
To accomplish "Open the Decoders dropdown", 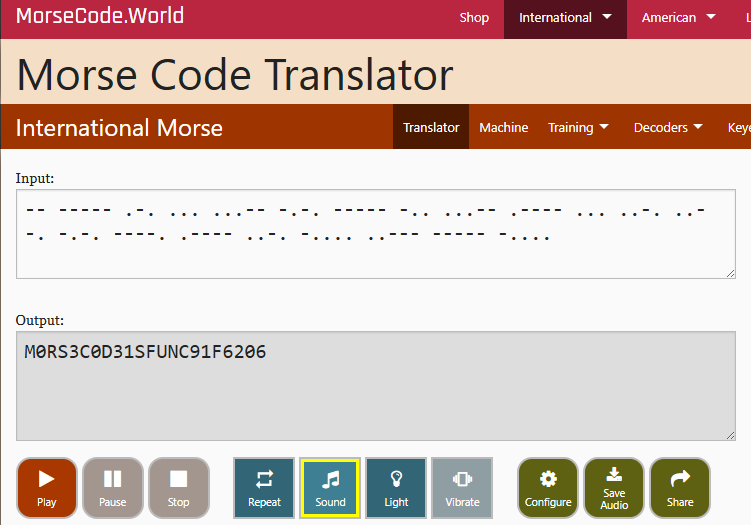I will coord(668,128).
